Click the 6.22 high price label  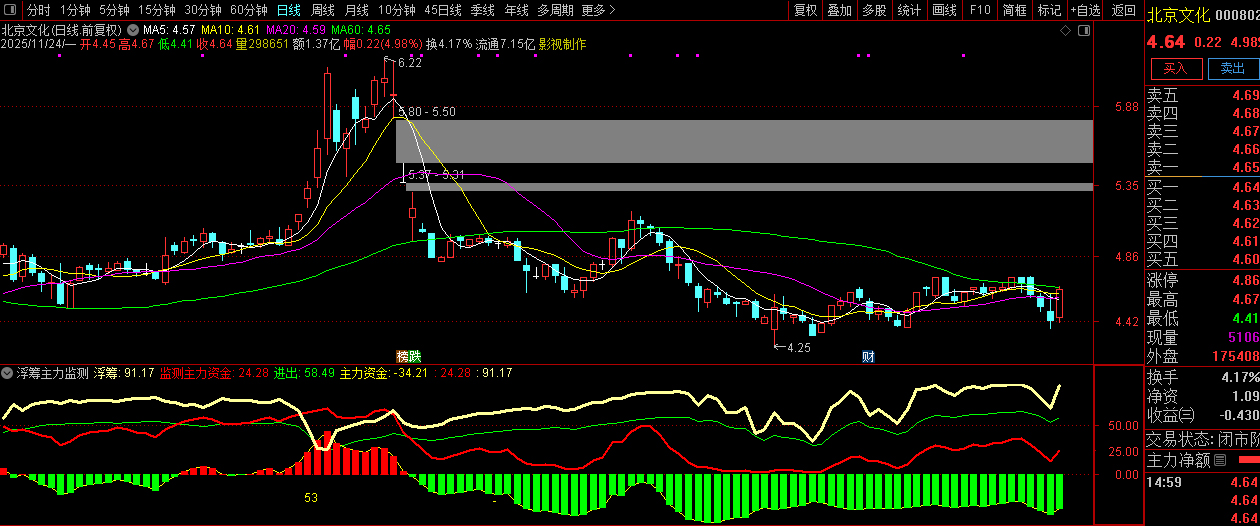(x=409, y=63)
